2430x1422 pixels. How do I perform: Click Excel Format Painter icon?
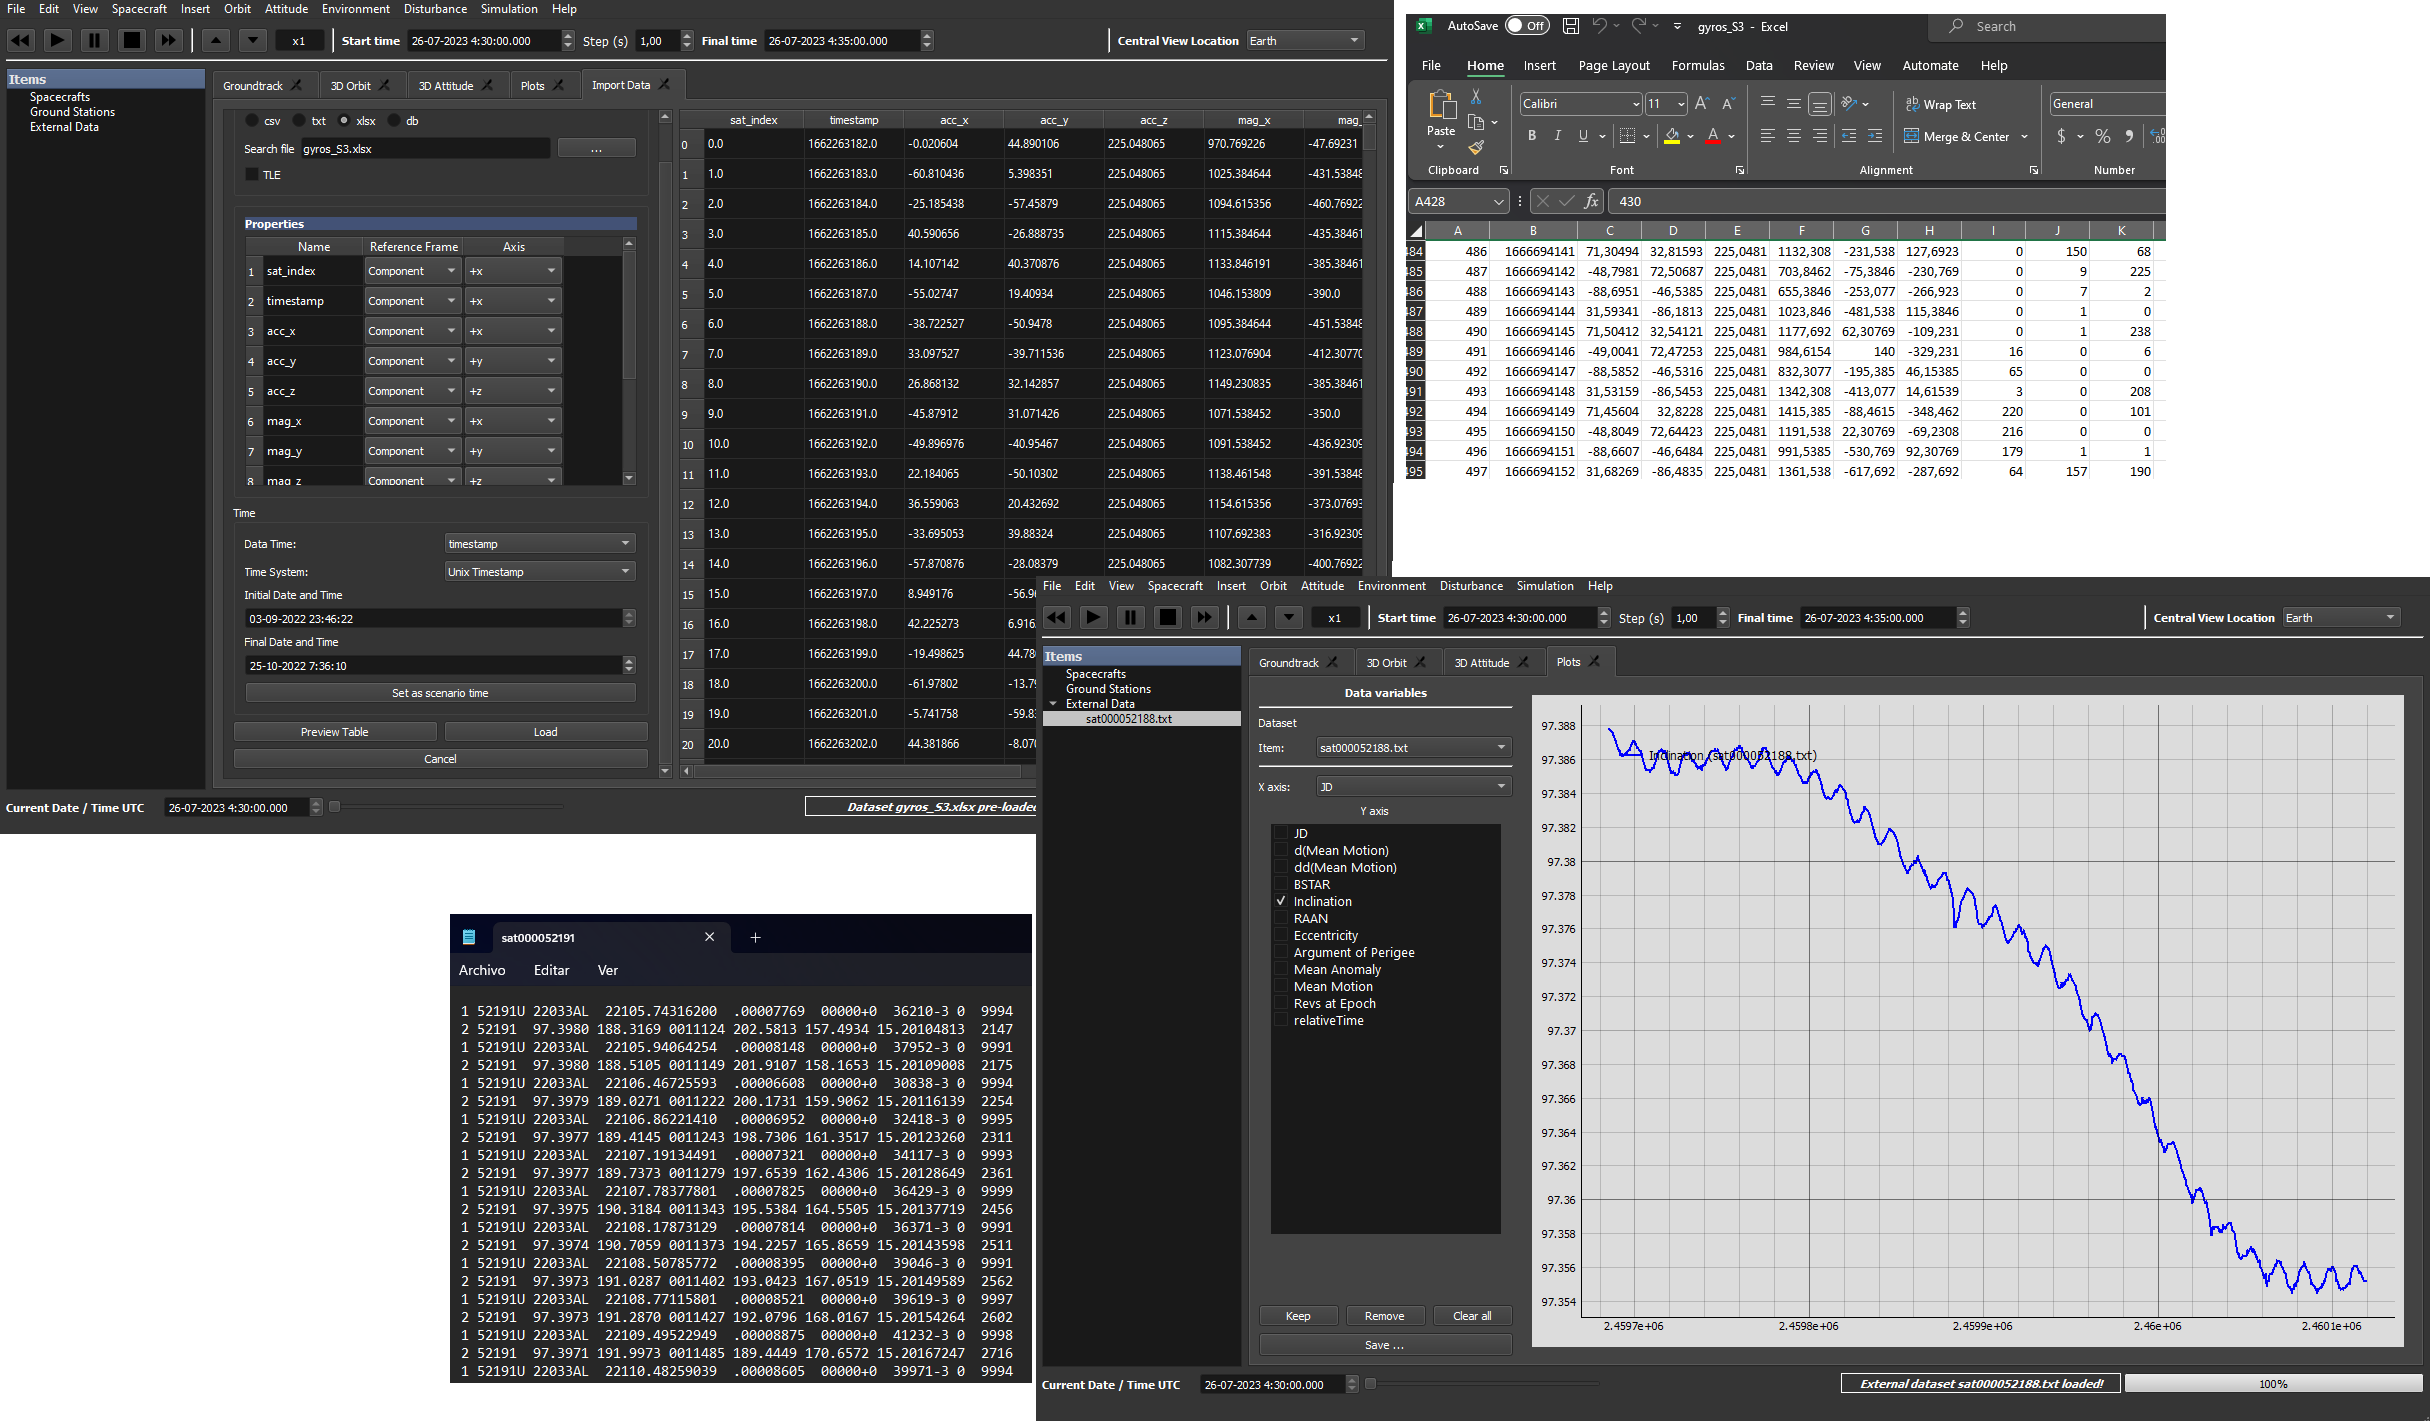pyautogui.click(x=1476, y=147)
